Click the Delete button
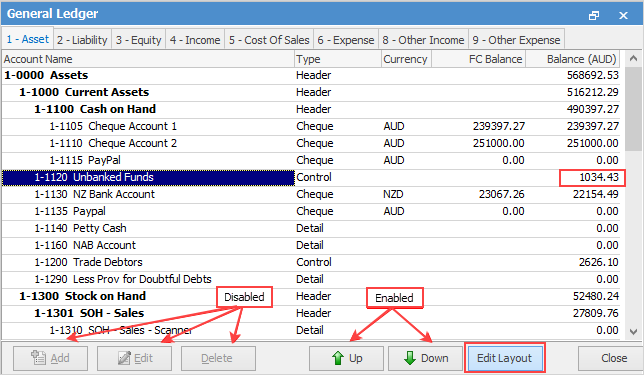644x375 pixels. 218,358
